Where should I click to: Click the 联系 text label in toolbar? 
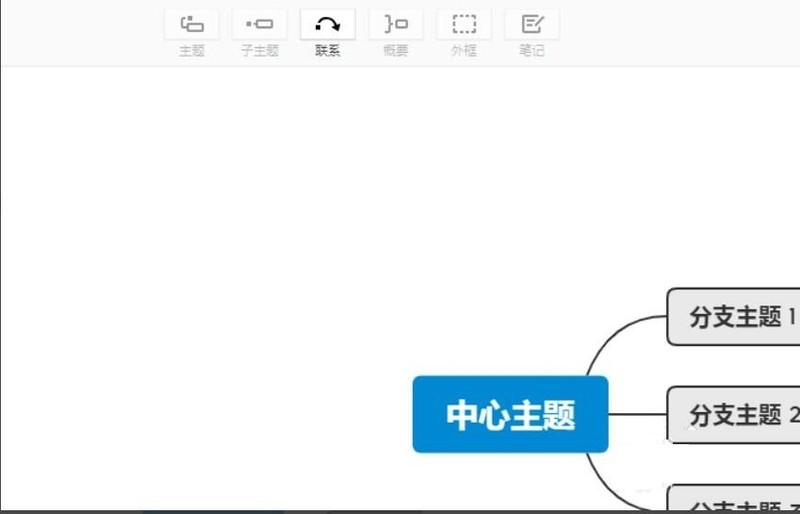(327, 51)
